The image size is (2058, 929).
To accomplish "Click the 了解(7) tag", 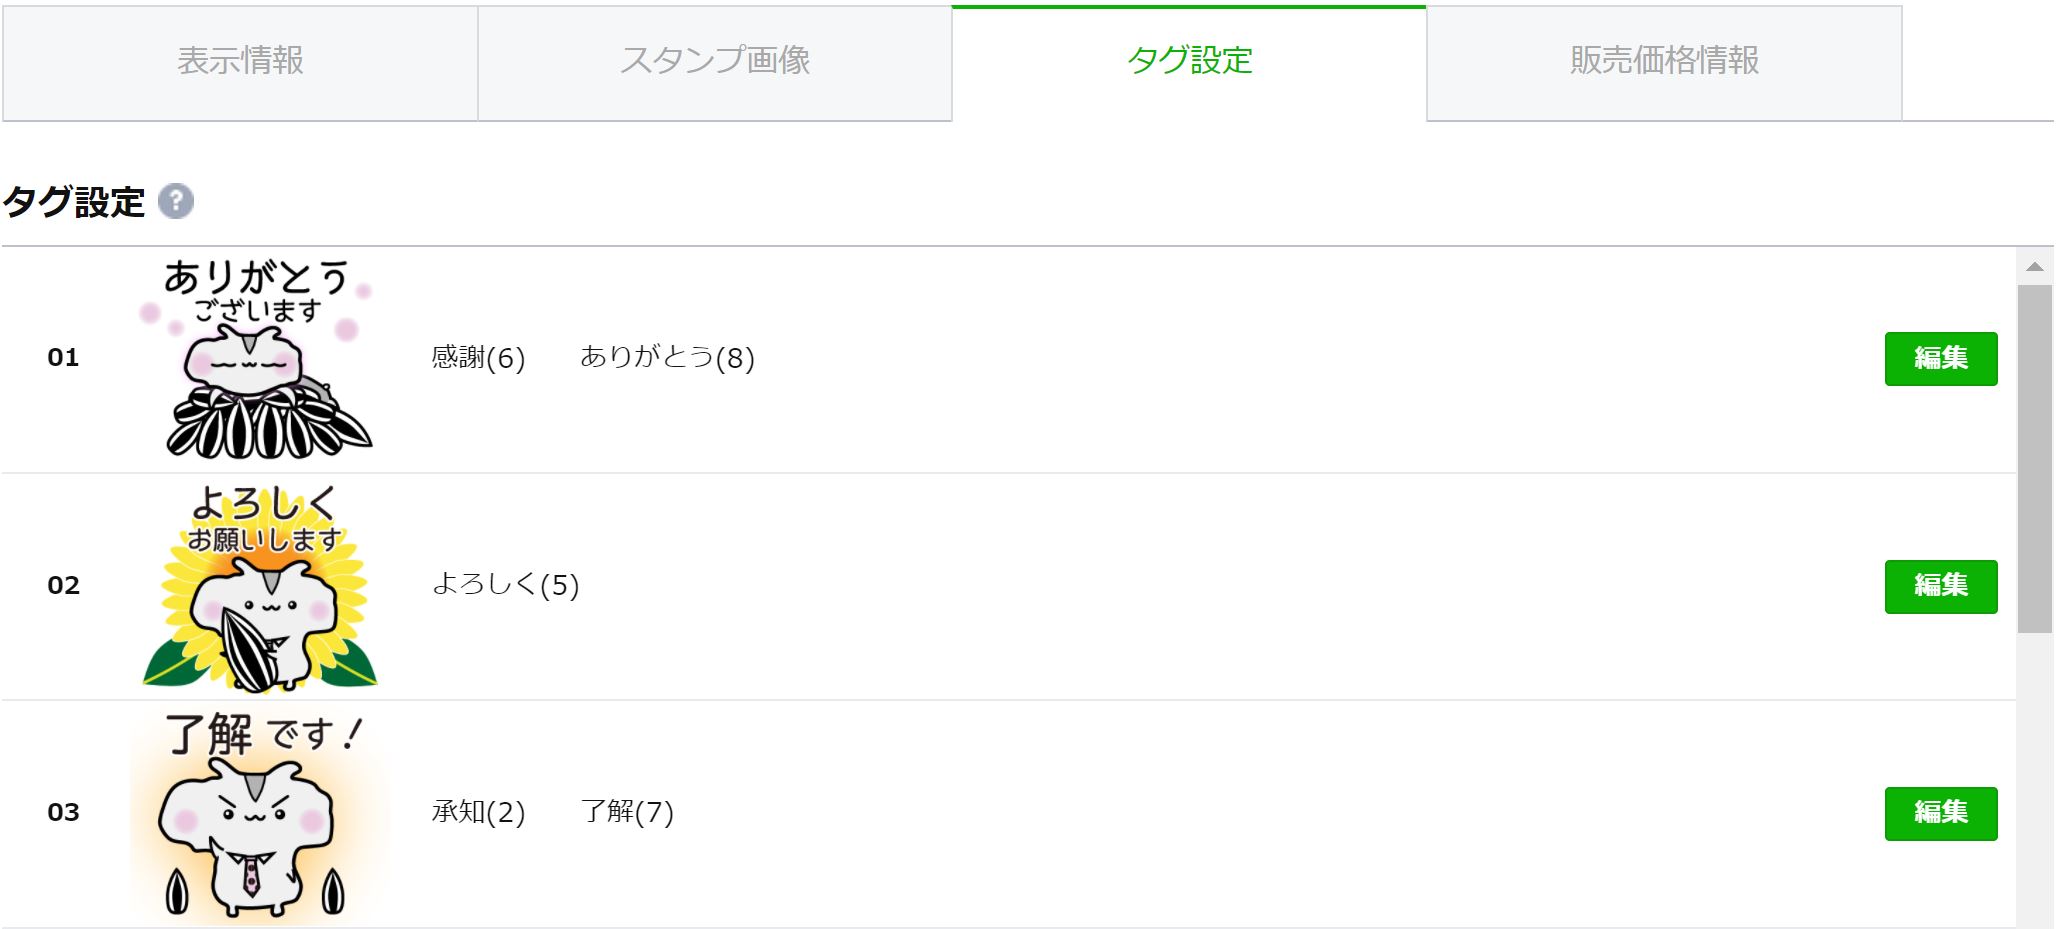I will pyautogui.click(x=627, y=811).
